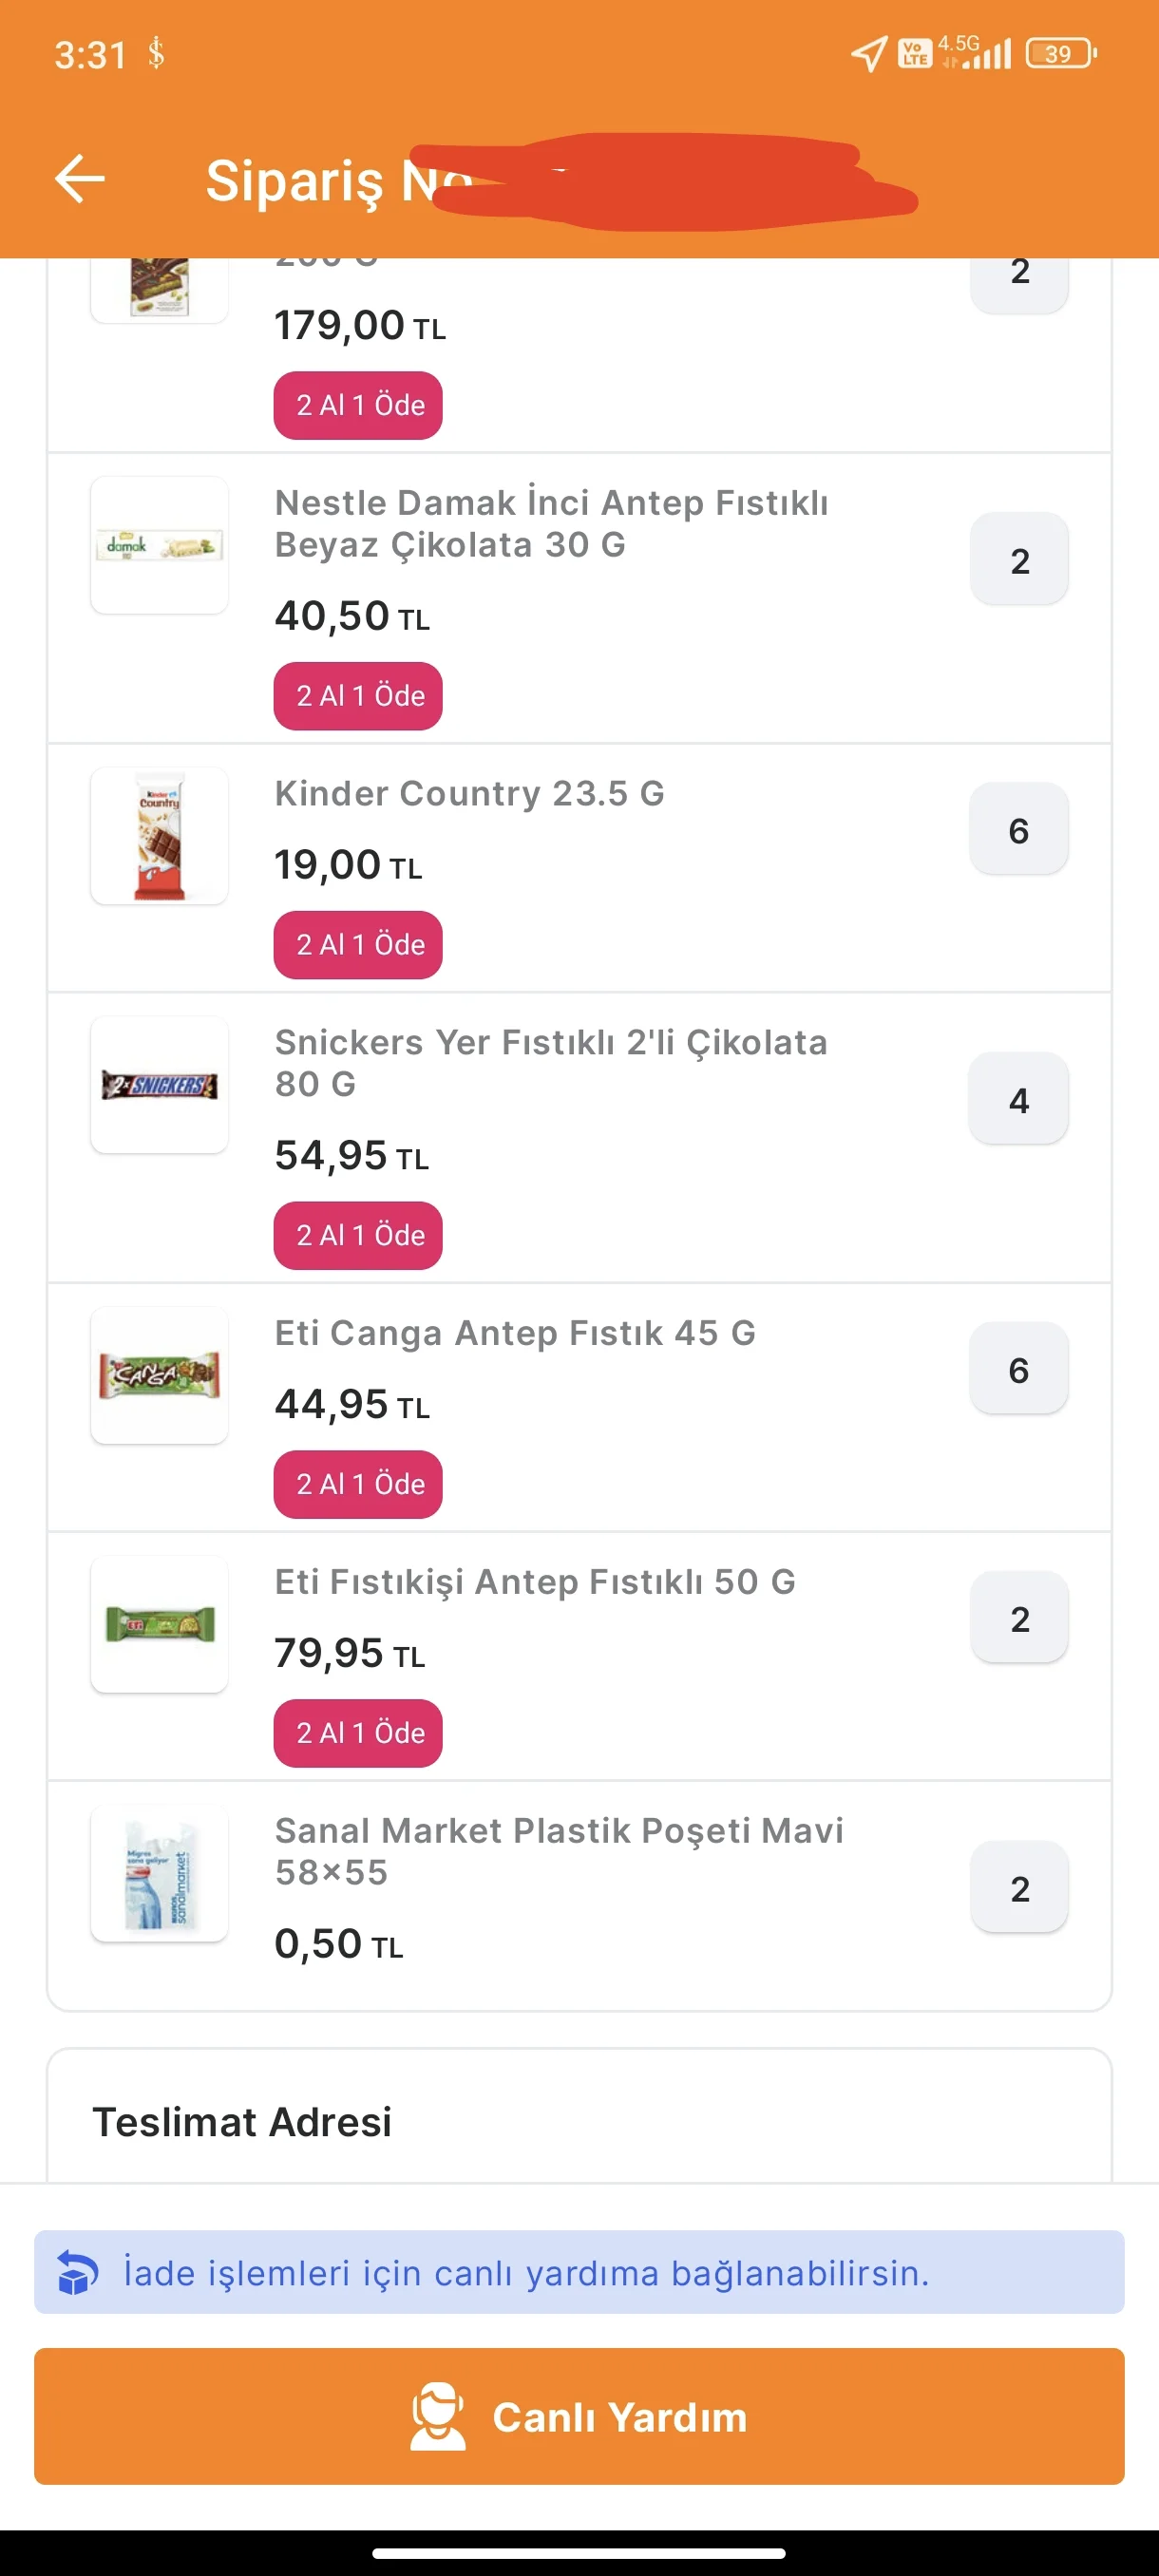Tap the back arrow in header
This screenshot has width=1159, height=2576.
80,179
